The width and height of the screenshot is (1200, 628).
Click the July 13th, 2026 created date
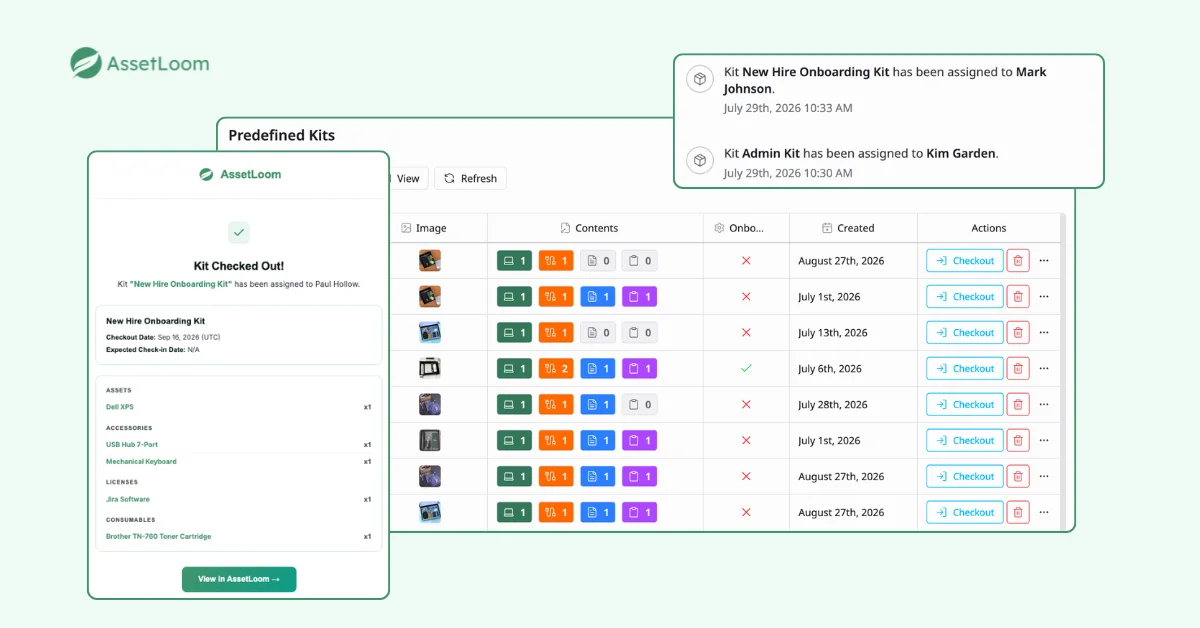click(833, 332)
